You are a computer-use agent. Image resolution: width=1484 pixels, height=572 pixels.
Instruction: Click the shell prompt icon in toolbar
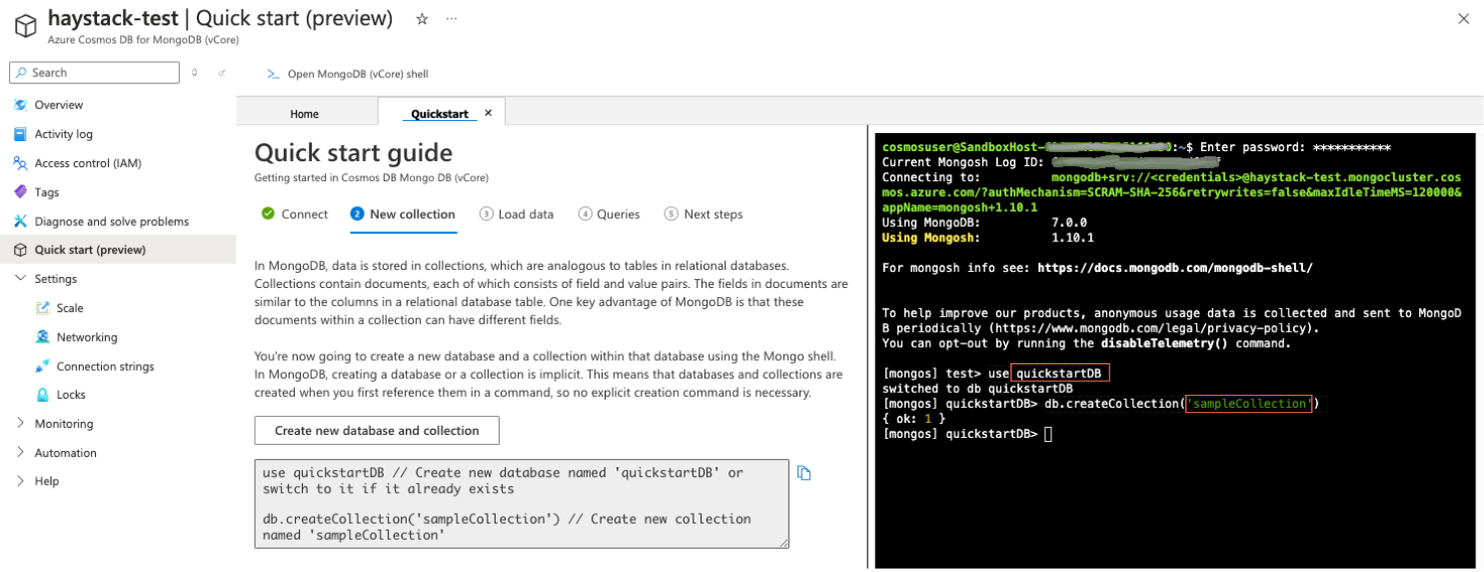[x=272, y=74]
